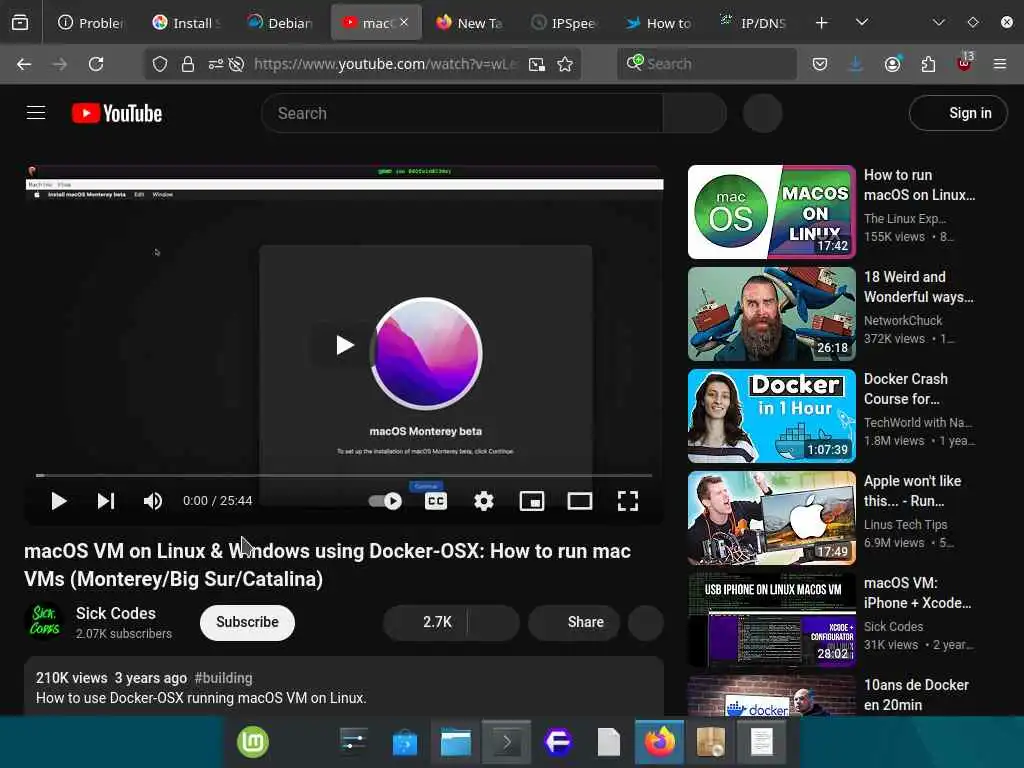Open Apple won't like this video thumbnail
1024x768 pixels.
click(x=772, y=518)
